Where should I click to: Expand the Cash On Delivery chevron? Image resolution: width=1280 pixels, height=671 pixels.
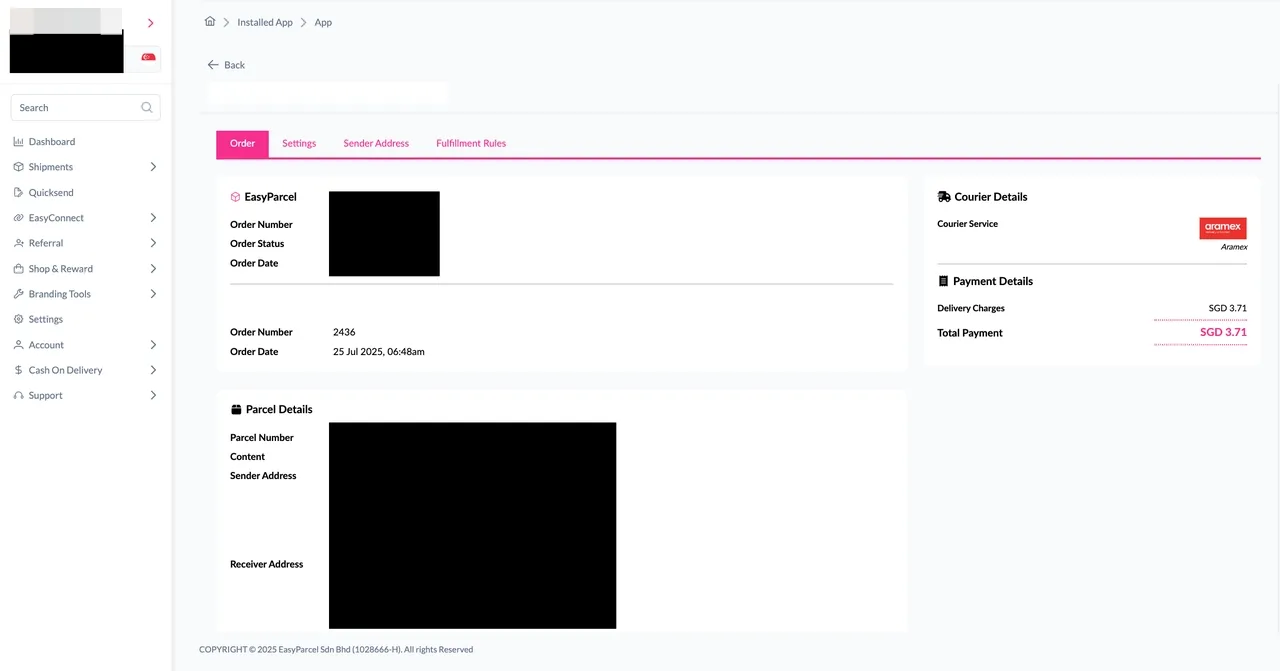153,370
